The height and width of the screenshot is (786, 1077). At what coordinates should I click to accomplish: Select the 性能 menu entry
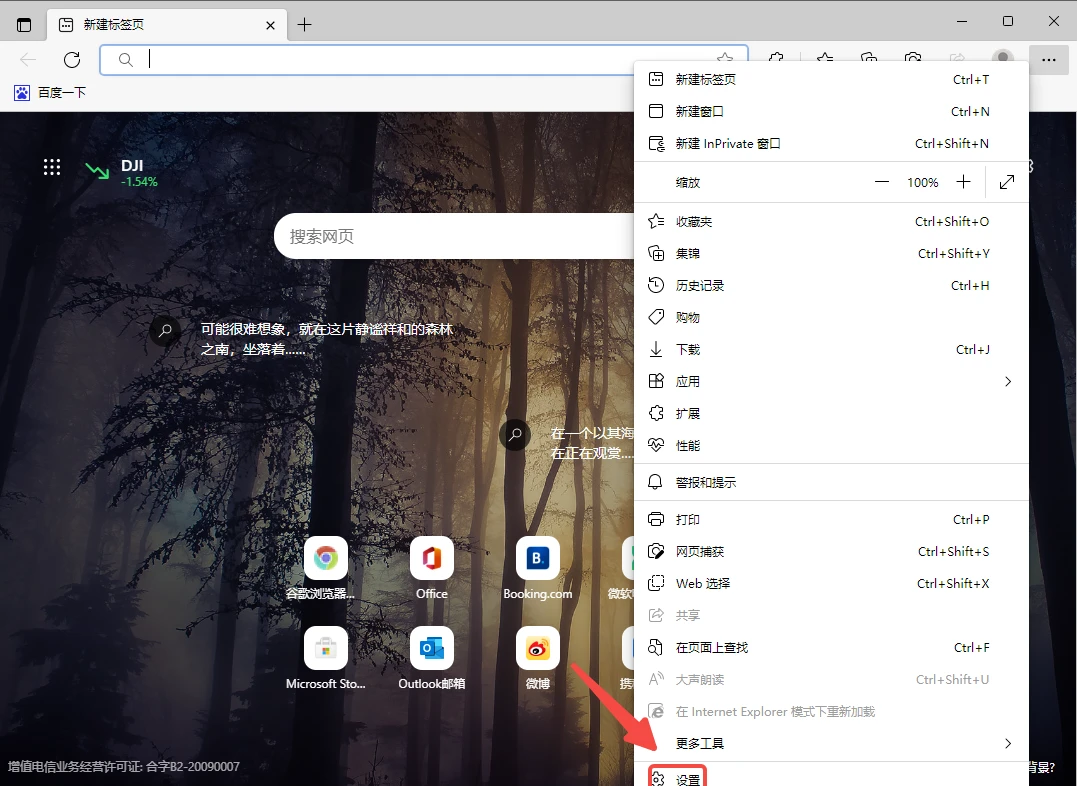pos(831,445)
